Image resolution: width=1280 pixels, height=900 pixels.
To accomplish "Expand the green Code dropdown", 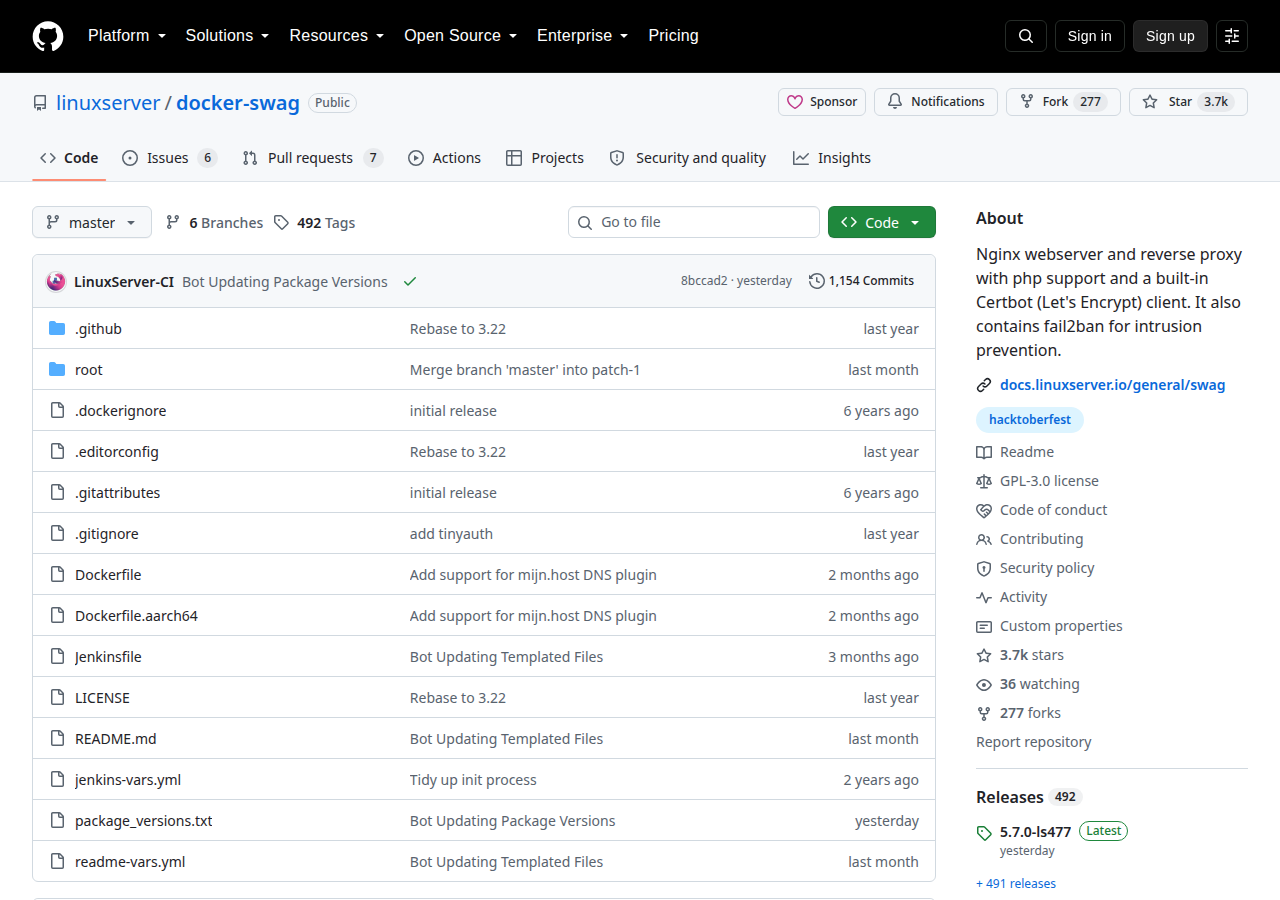I will point(882,222).
